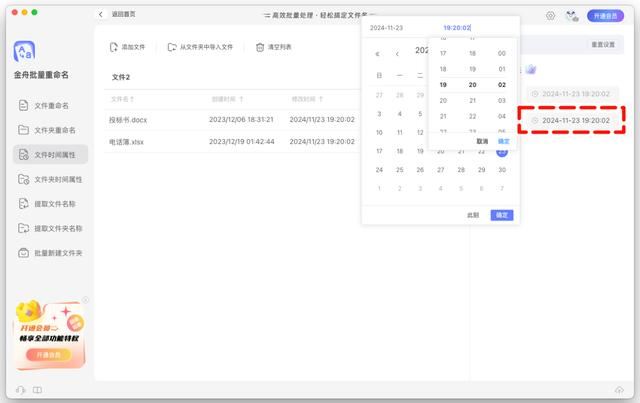This screenshot has height=403, width=640.
Task: Click the blue 确定 button under the calendar
Action: point(501,215)
